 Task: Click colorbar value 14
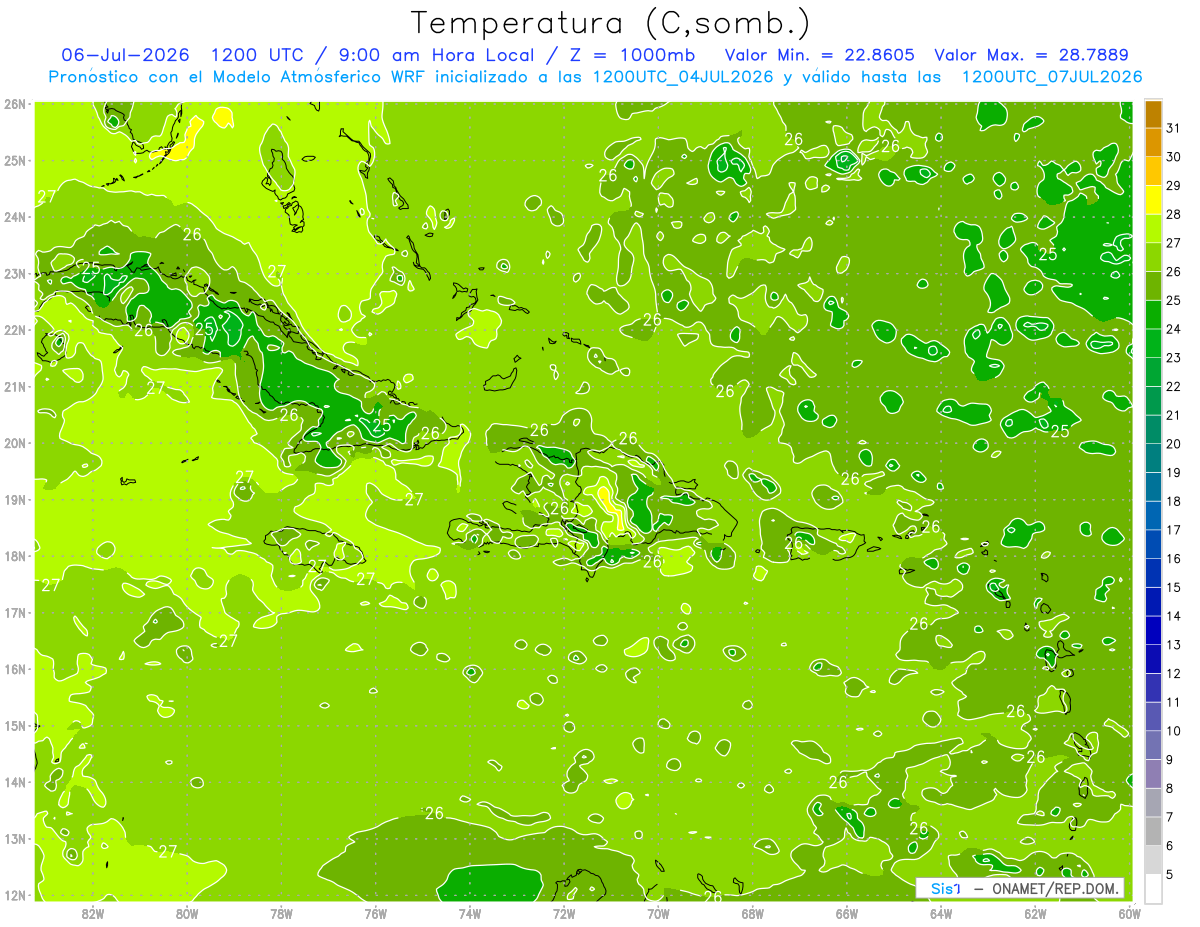[x=1174, y=616]
